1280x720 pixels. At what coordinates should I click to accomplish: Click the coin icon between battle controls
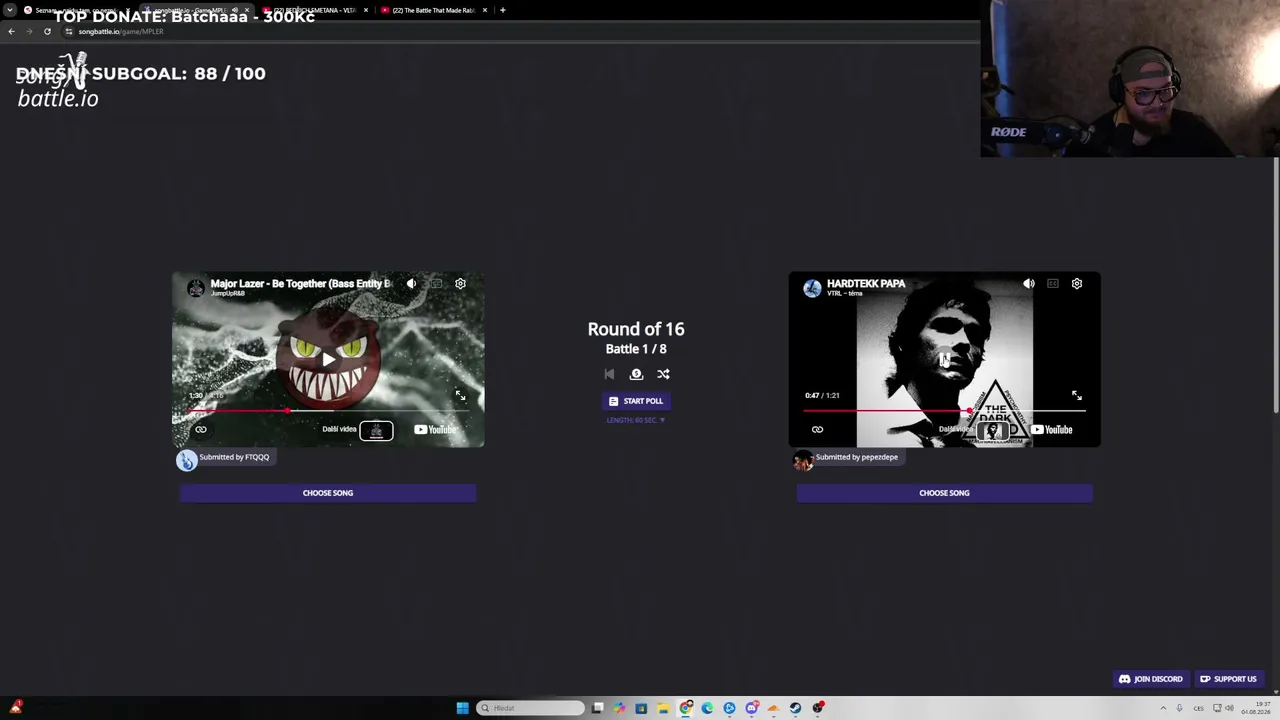636,374
